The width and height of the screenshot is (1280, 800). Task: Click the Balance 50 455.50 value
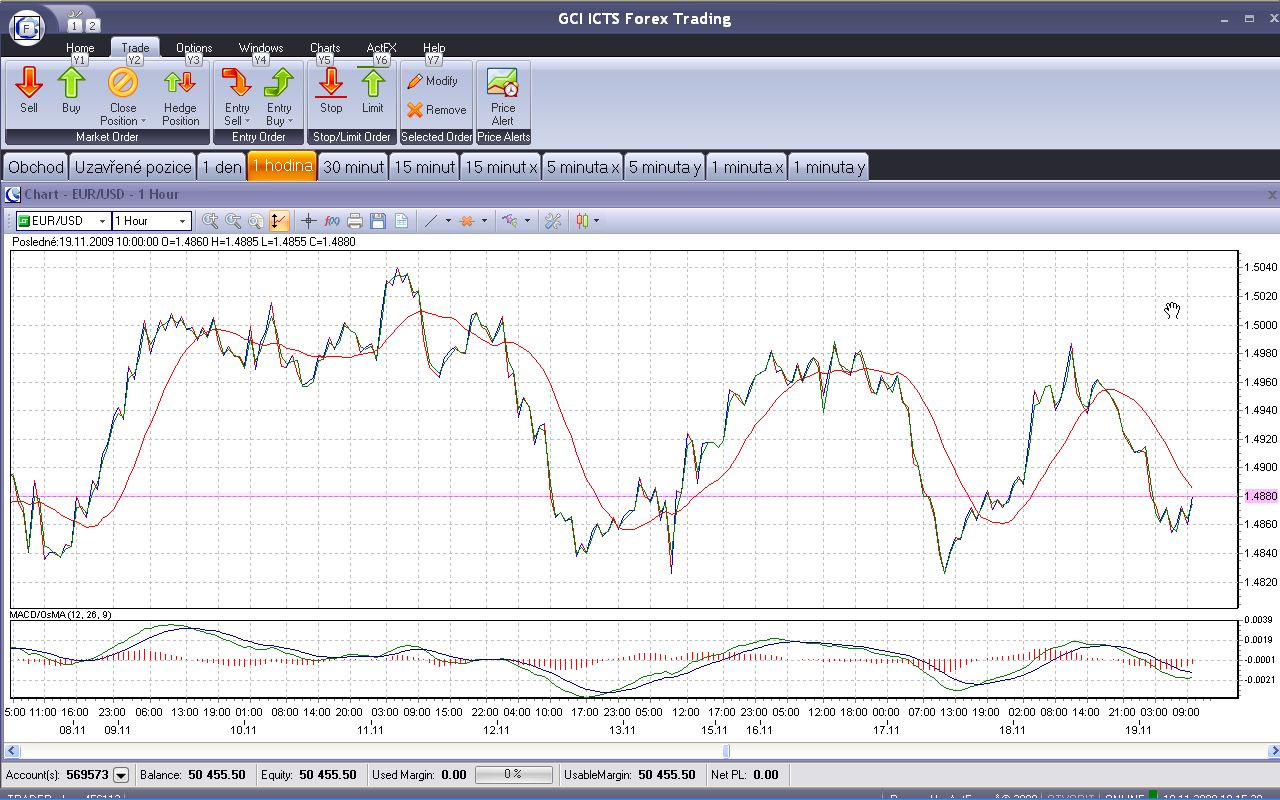(x=216, y=774)
